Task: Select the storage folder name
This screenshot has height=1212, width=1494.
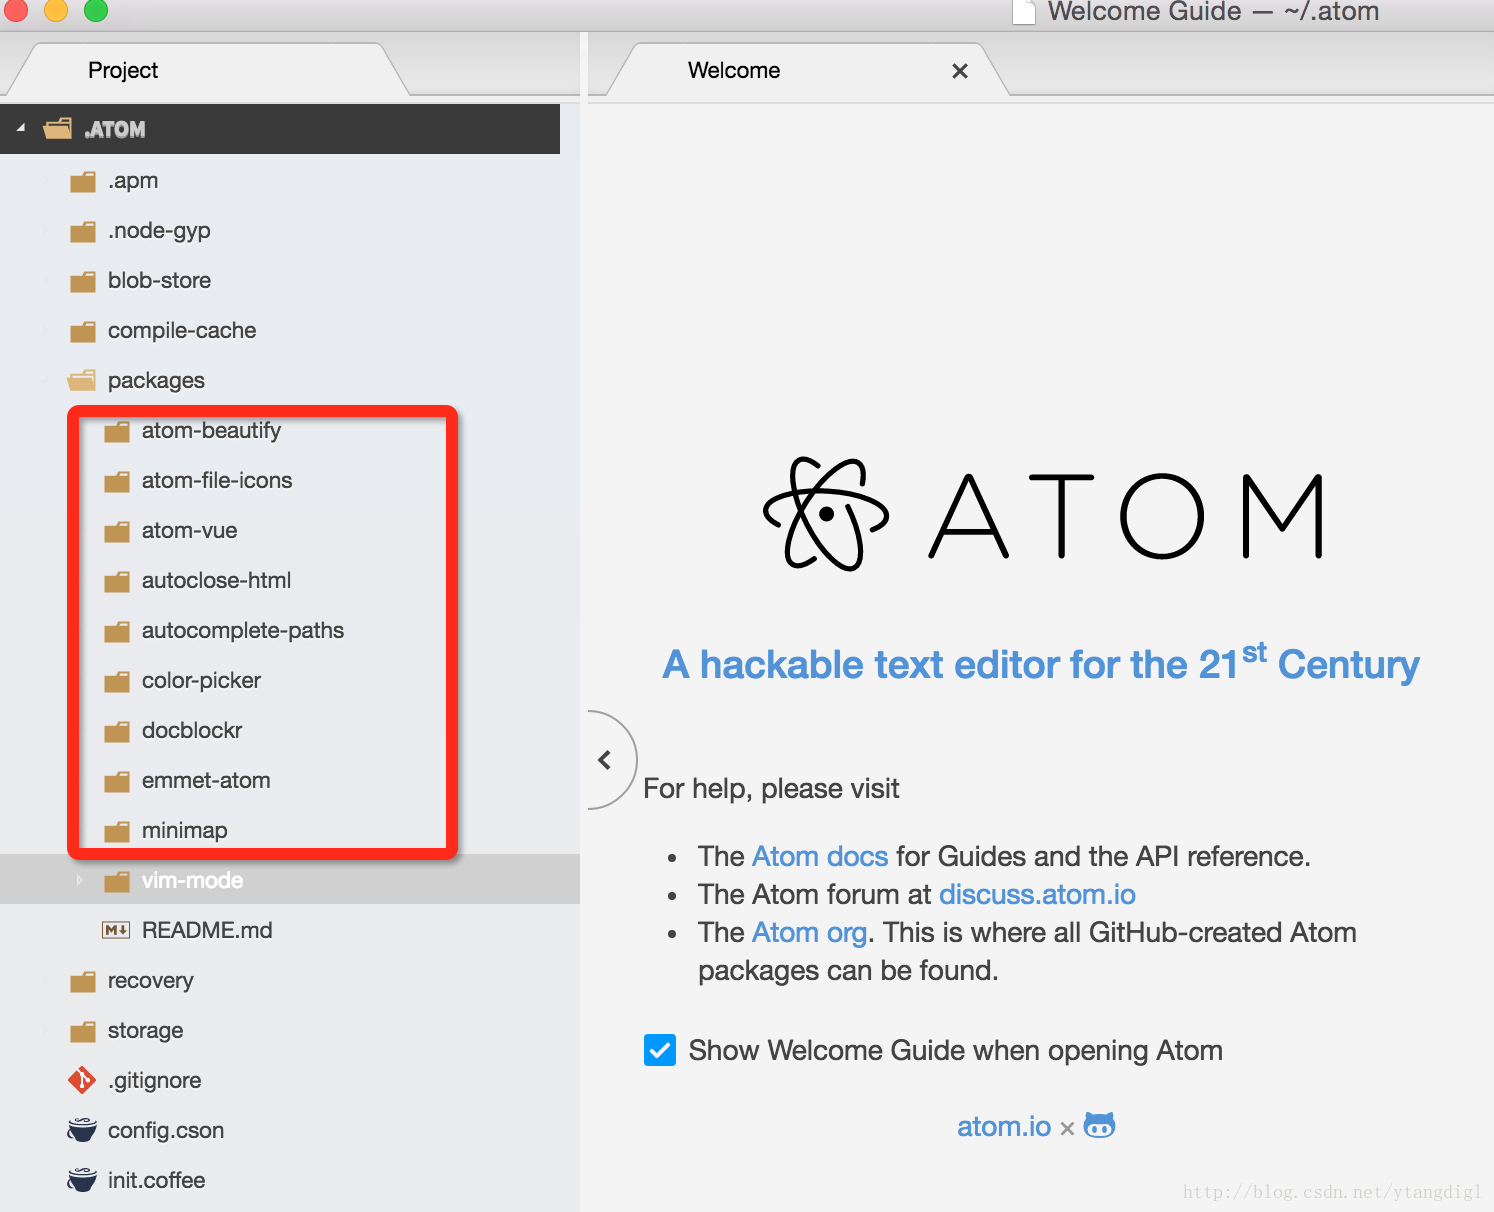Action: [x=145, y=1031]
